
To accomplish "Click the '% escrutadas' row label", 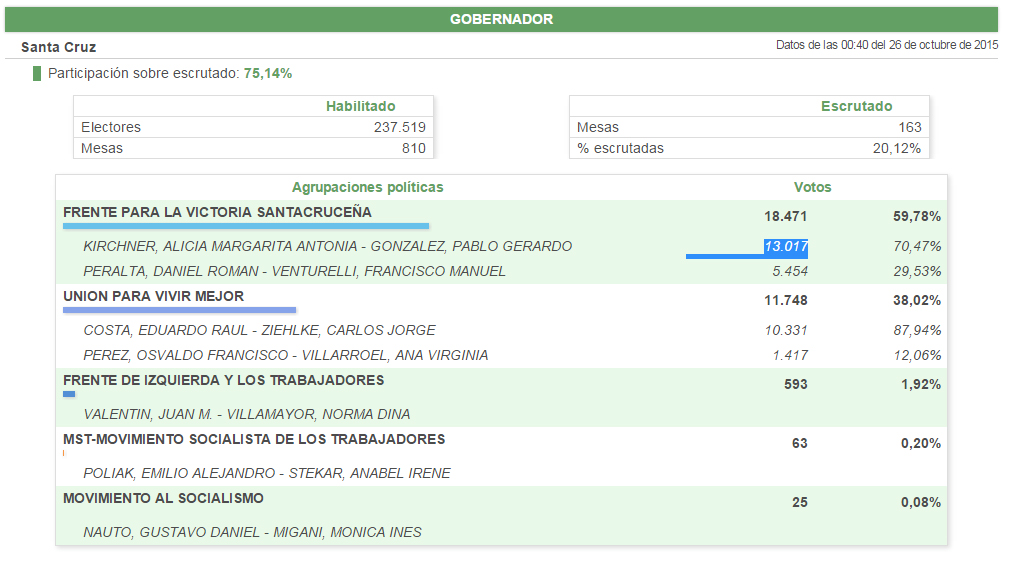I will (620, 148).
